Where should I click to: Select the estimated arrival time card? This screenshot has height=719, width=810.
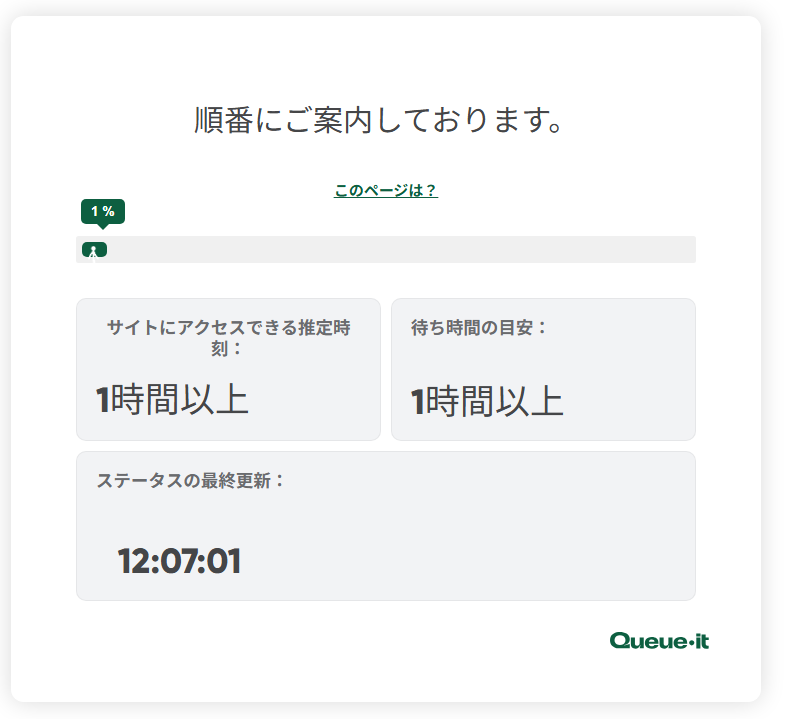click(228, 369)
